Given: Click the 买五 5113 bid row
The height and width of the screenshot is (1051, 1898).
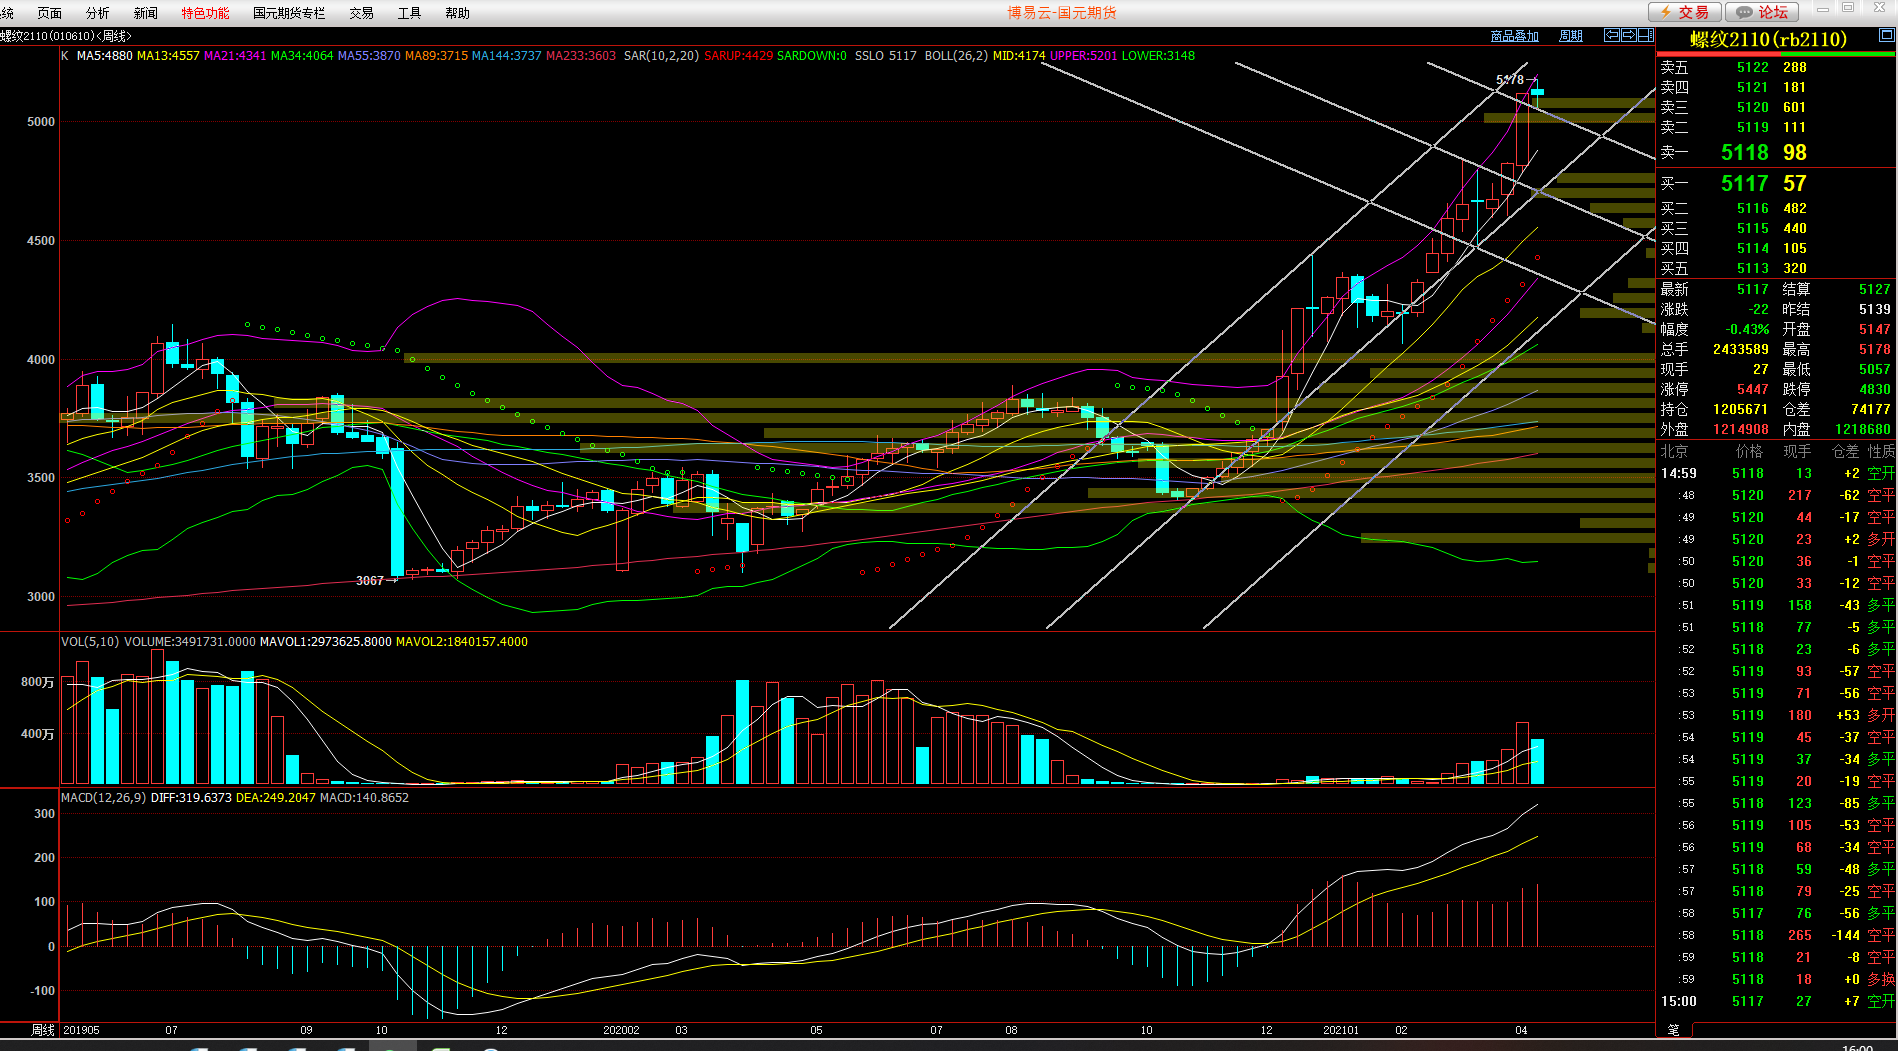Looking at the screenshot, I should point(1776,269).
